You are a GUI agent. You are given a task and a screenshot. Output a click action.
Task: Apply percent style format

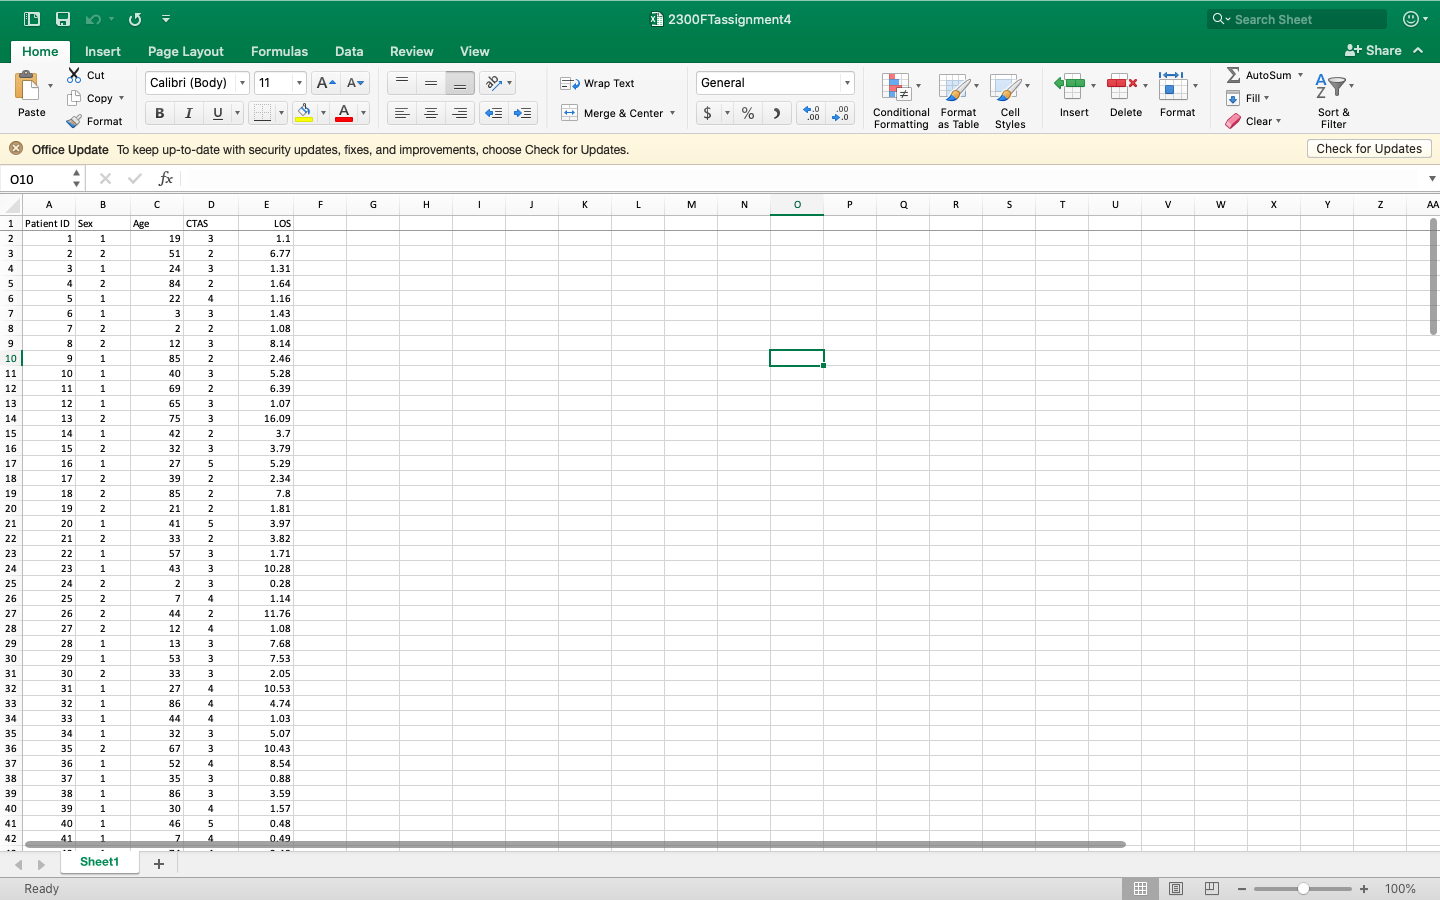tap(748, 113)
